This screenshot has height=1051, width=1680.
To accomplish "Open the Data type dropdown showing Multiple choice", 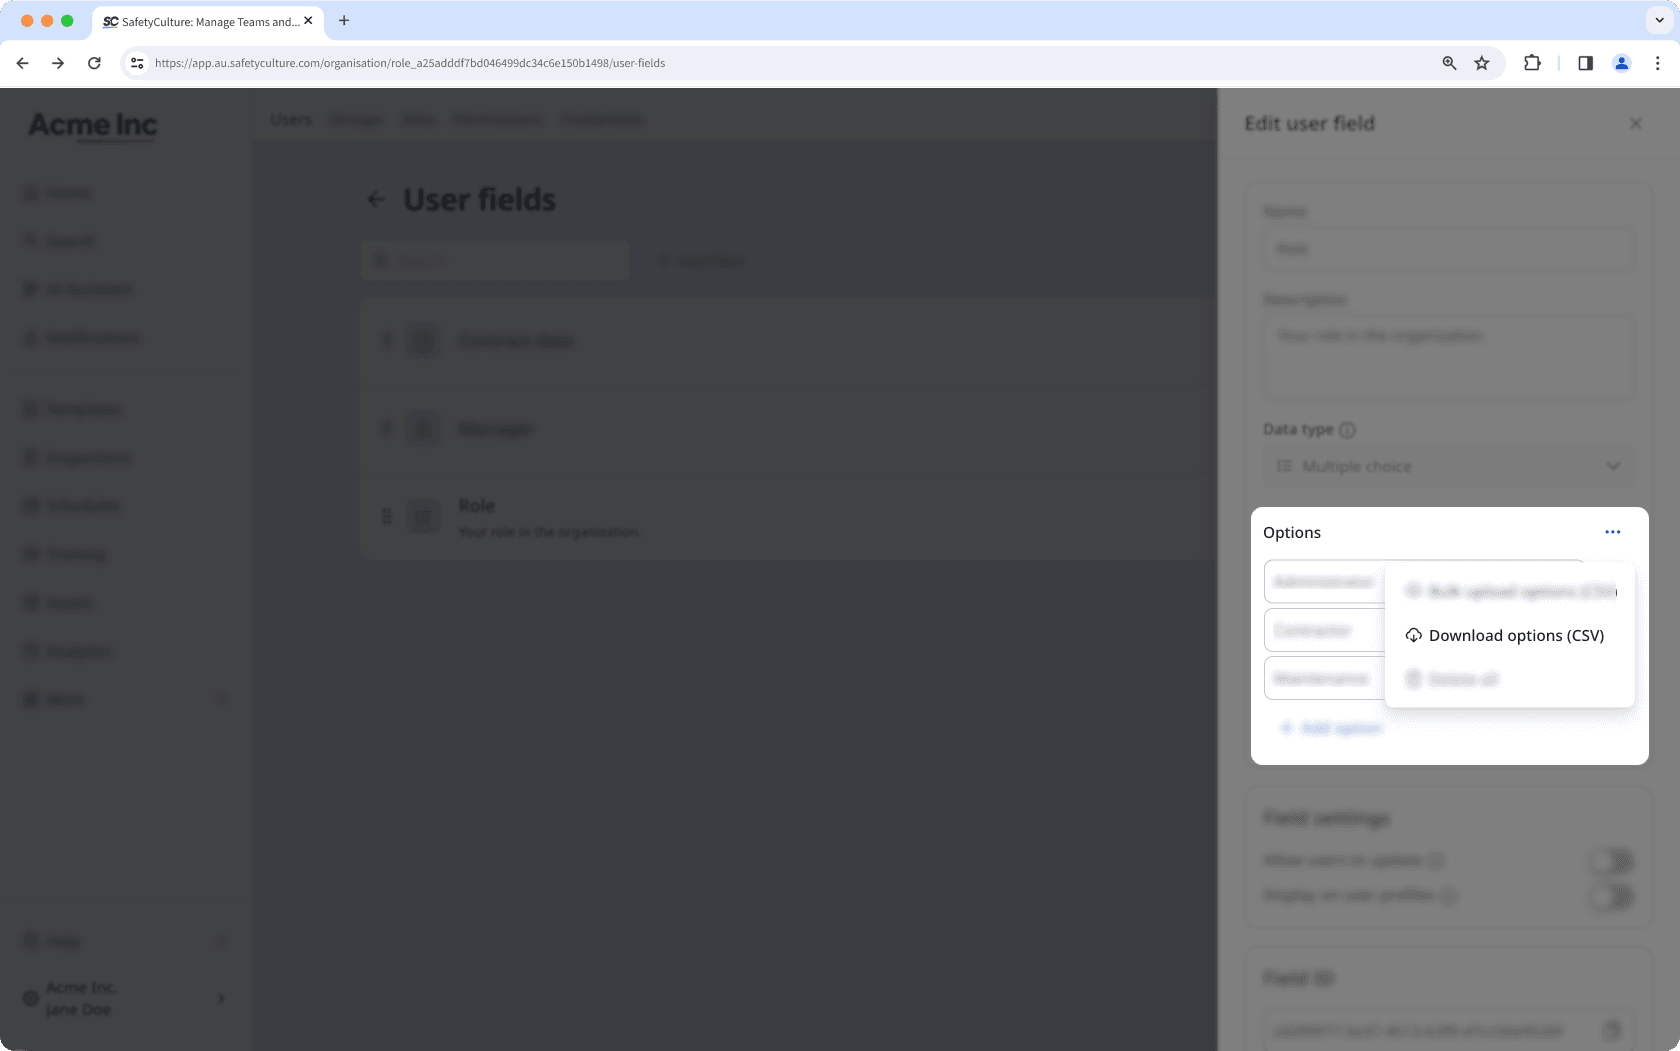I will [x=1447, y=466].
